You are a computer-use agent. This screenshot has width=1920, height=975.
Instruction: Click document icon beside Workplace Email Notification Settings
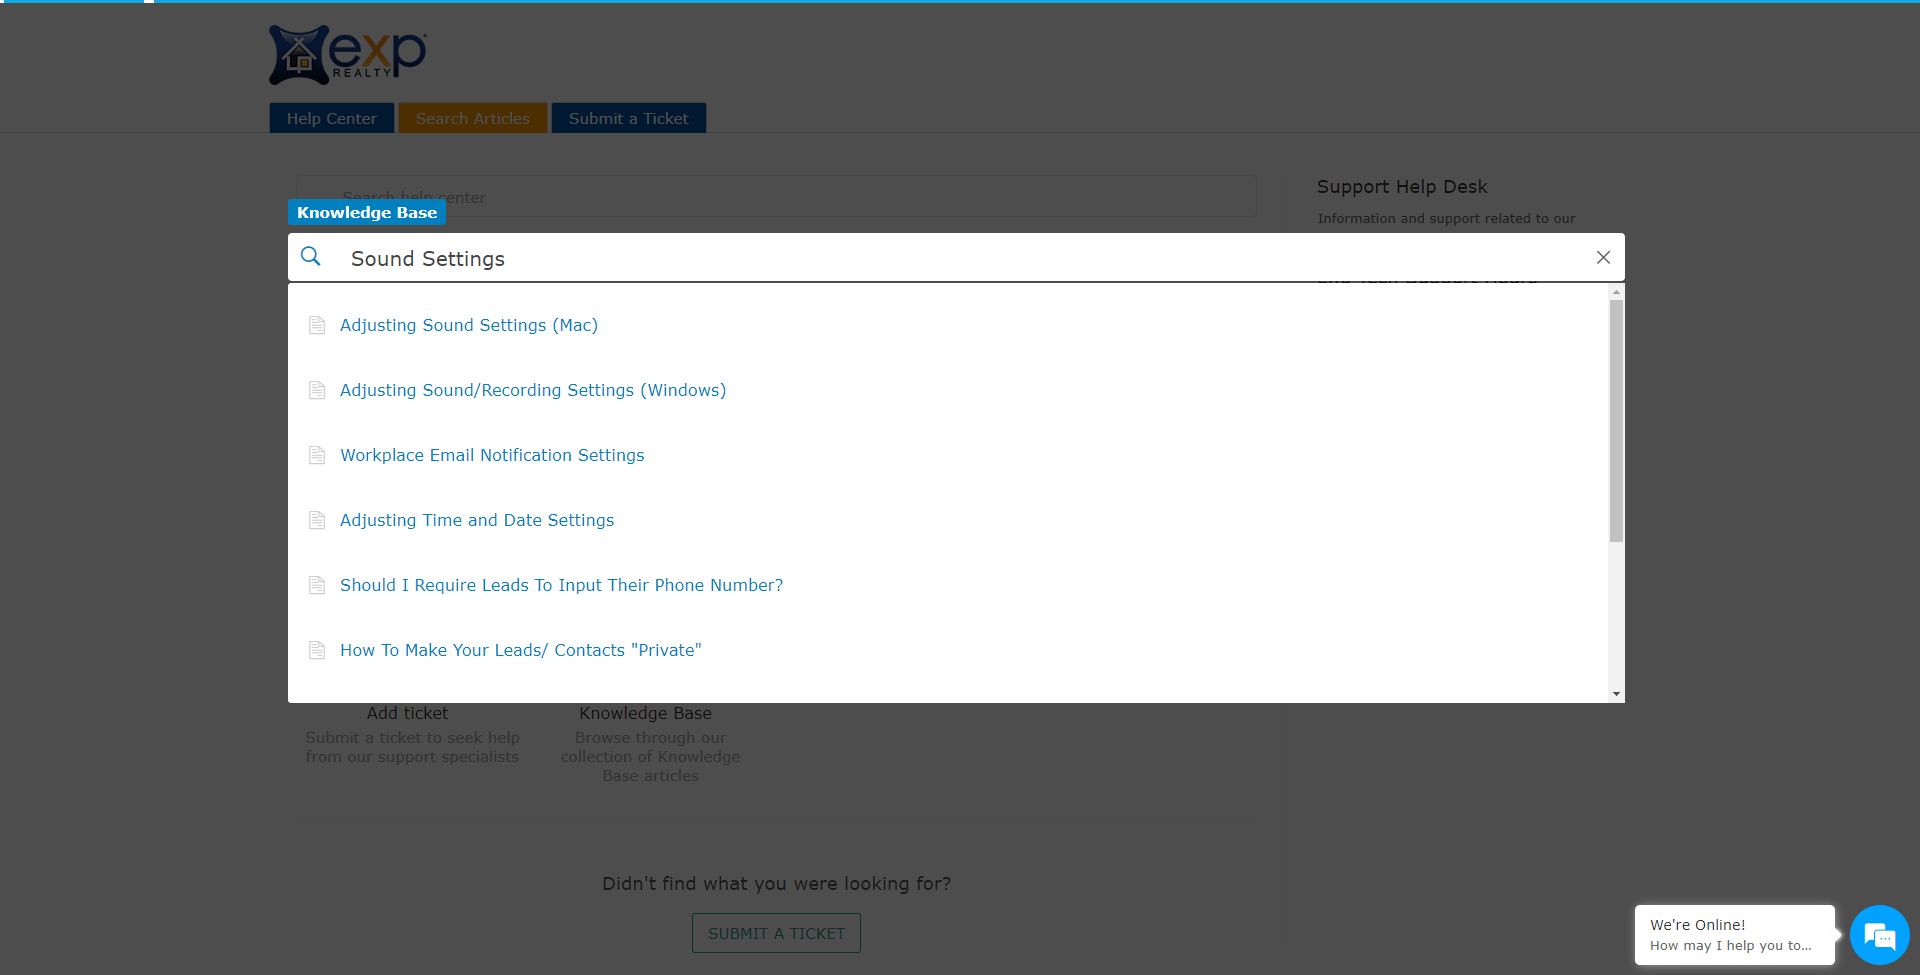pyautogui.click(x=317, y=455)
